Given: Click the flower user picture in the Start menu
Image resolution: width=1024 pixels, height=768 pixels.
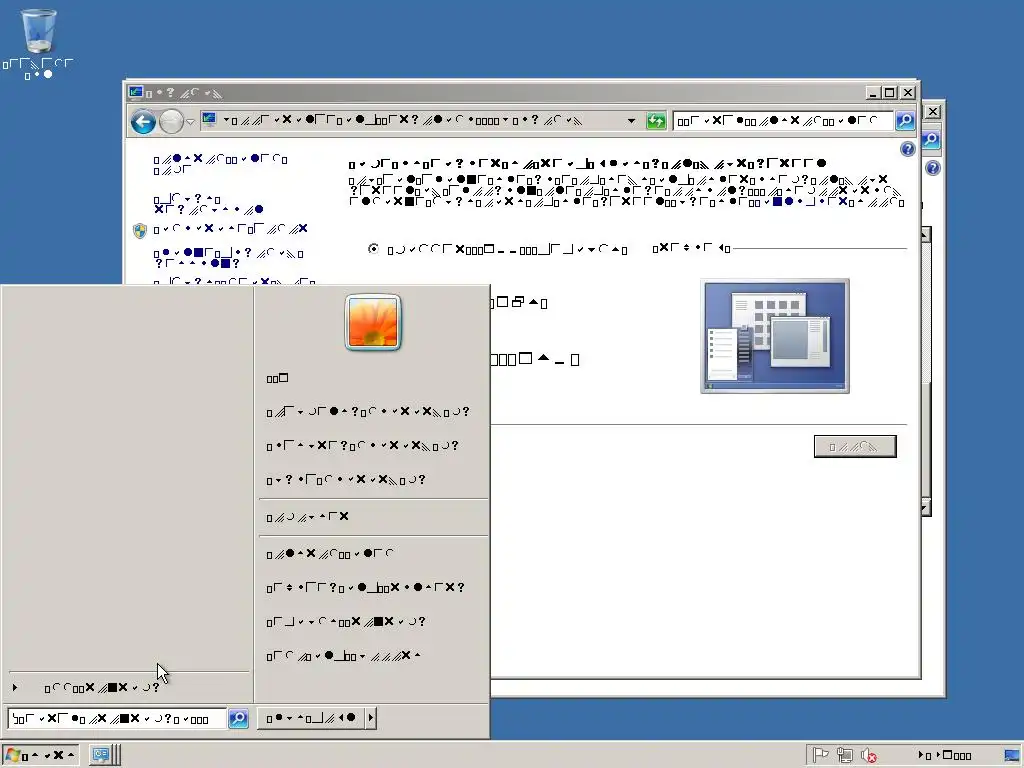Looking at the screenshot, I should (373, 323).
